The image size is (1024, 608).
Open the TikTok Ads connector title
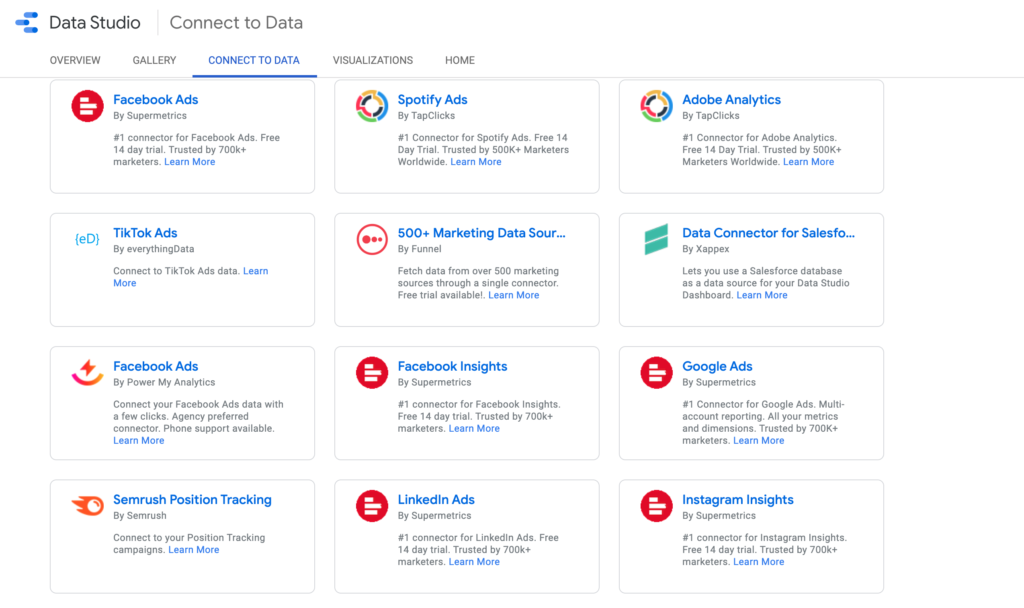pyautogui.click(x=145, y=232)
